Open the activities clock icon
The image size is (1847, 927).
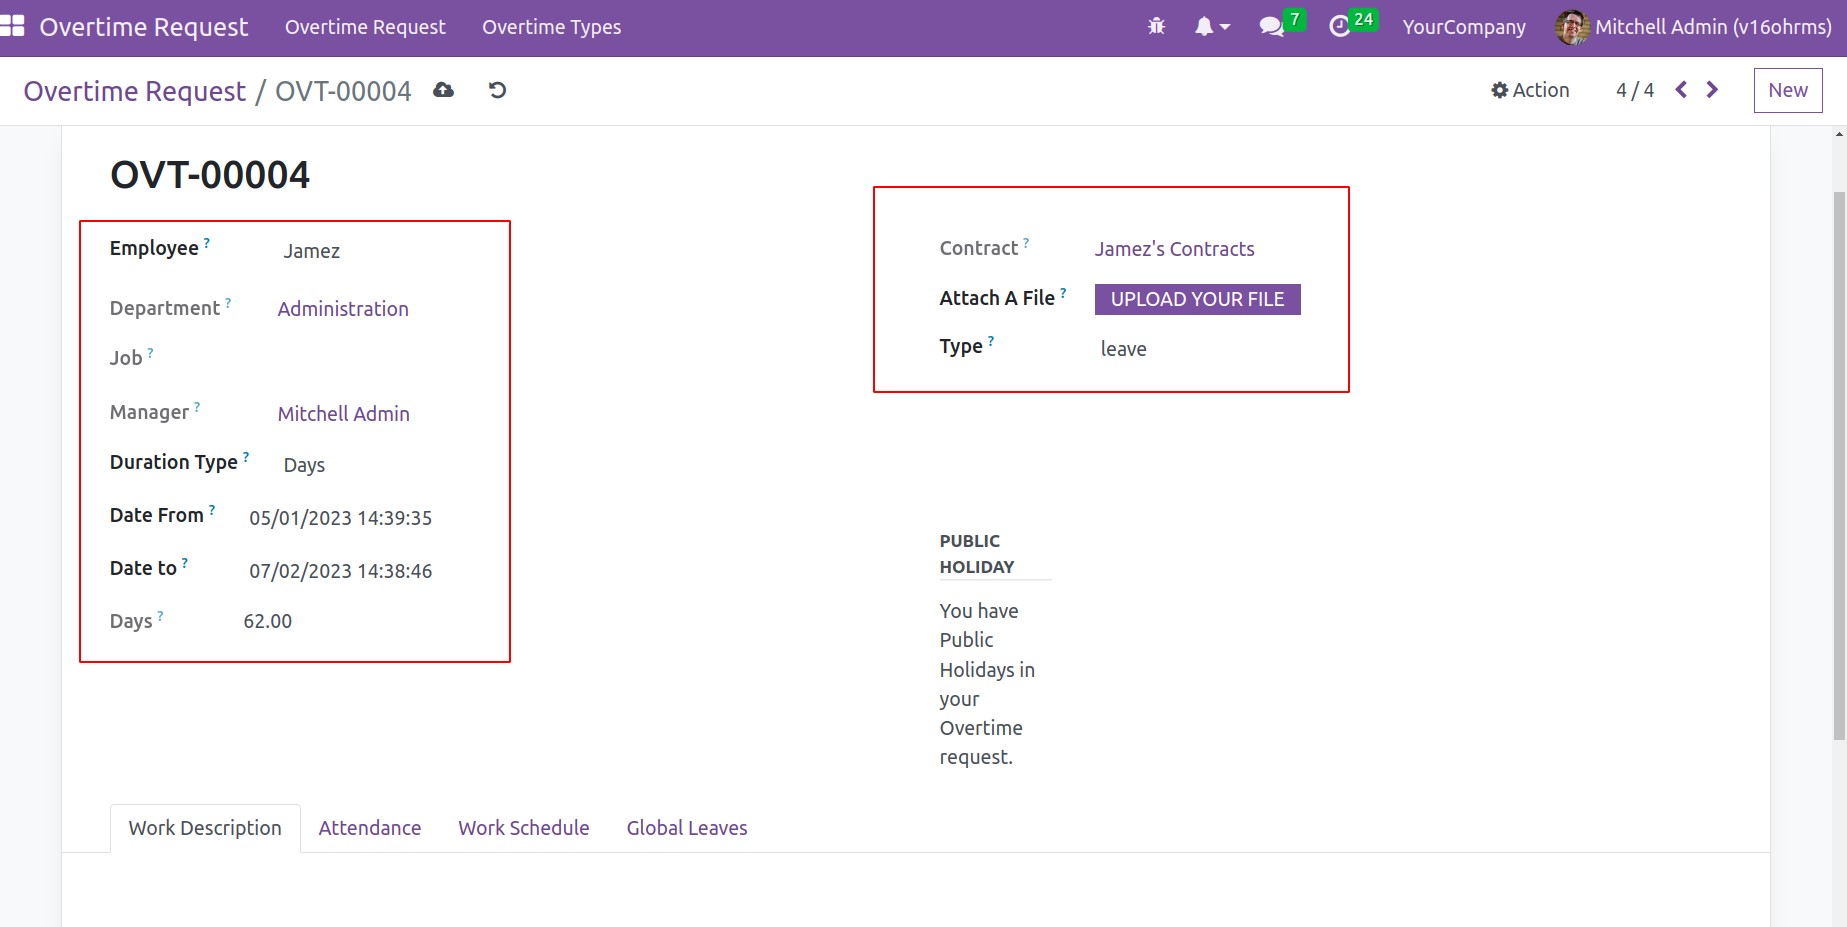1340,27
